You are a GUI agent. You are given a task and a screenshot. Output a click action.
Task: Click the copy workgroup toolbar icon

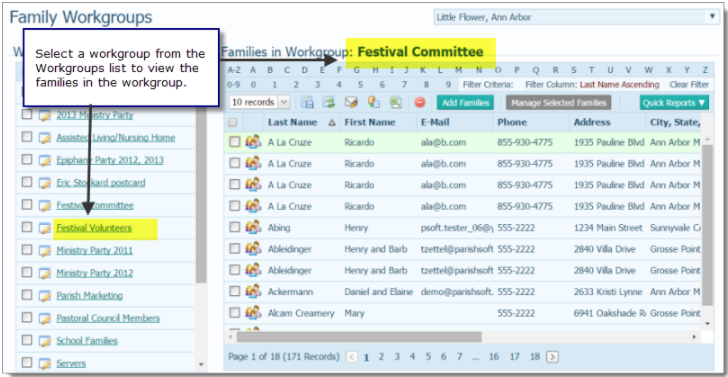pyautogui.click(x=374, y=103)
